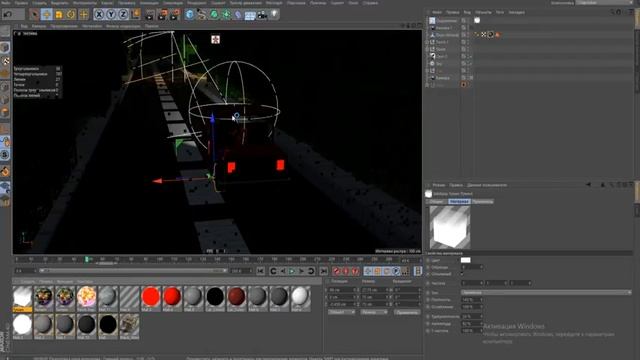Viewport: 640px width, 360px height.
Task: Add a cube primitive object
Action: point(190,15)
